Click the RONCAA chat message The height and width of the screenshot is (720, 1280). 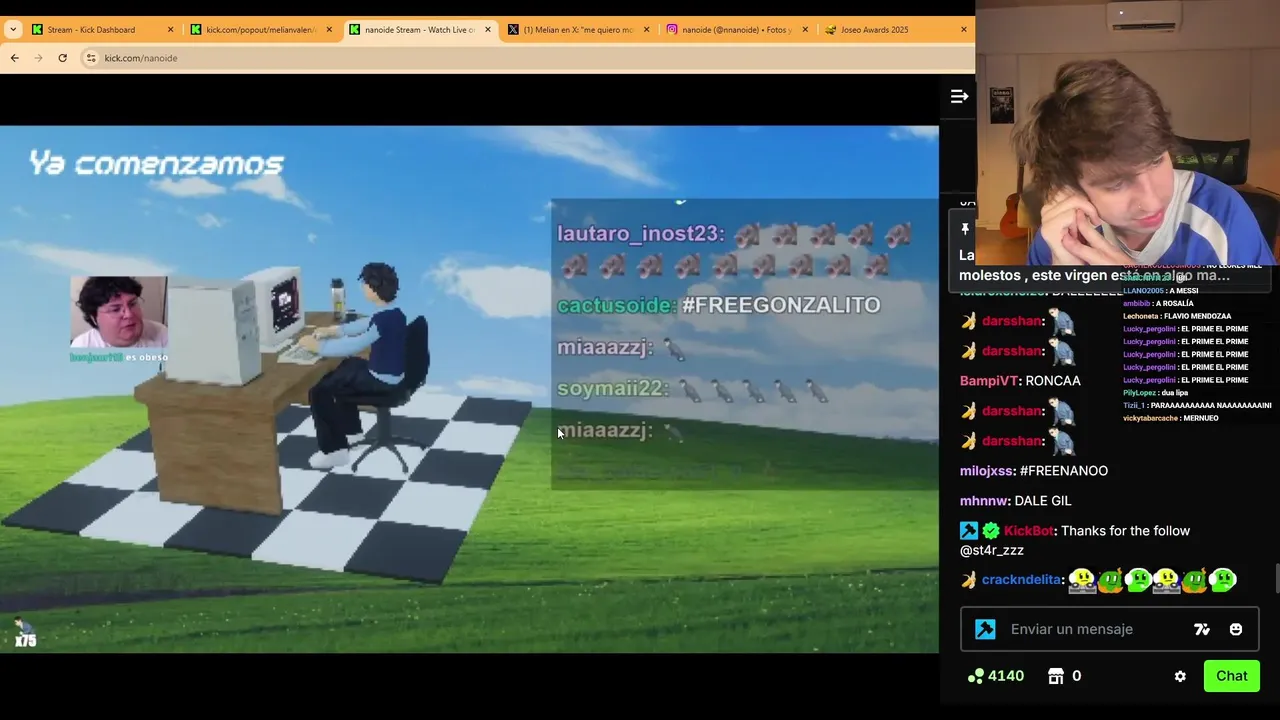coord(1053,381)
